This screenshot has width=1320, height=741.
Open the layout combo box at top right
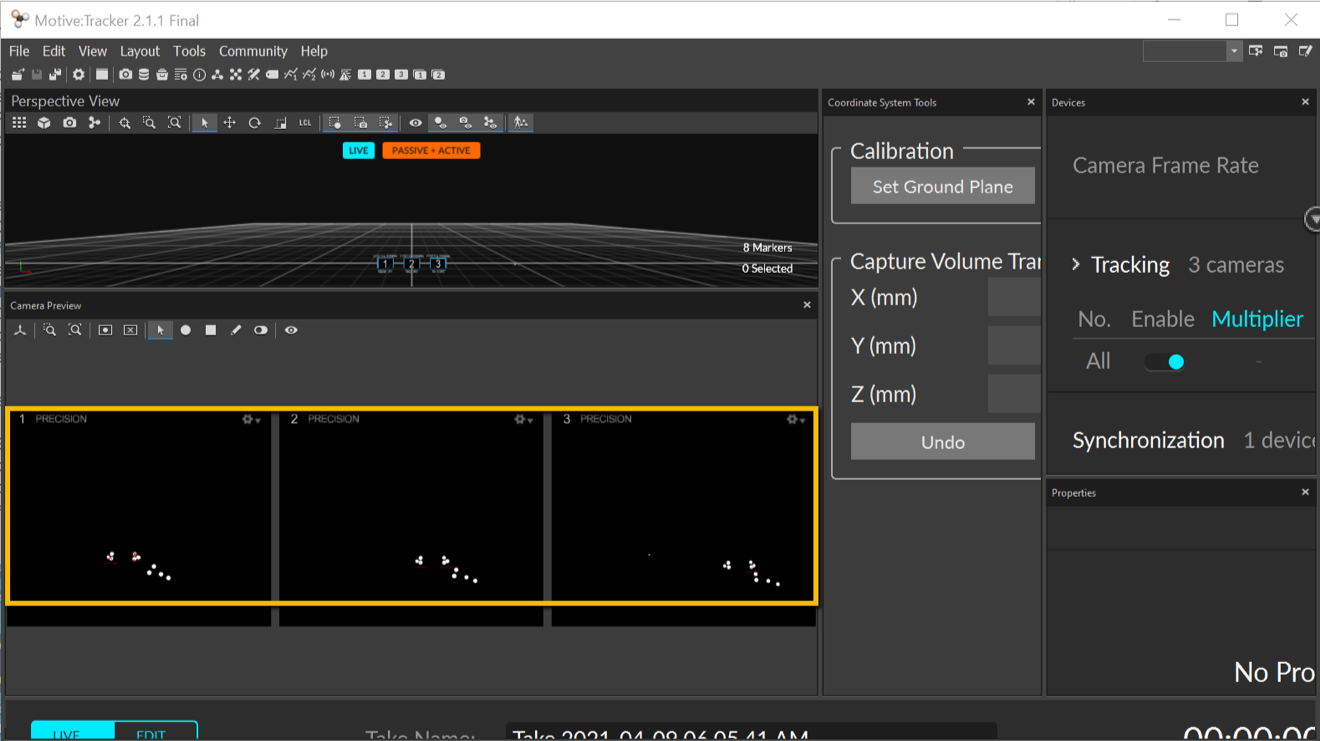point(1192,51)
